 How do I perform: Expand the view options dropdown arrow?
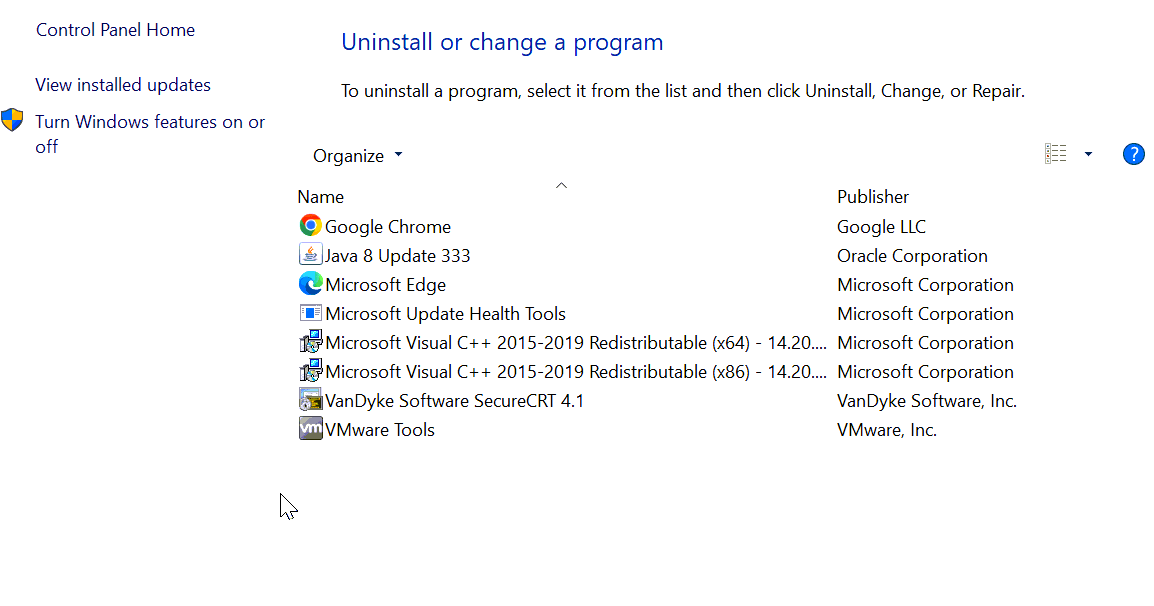[1088, 154]
